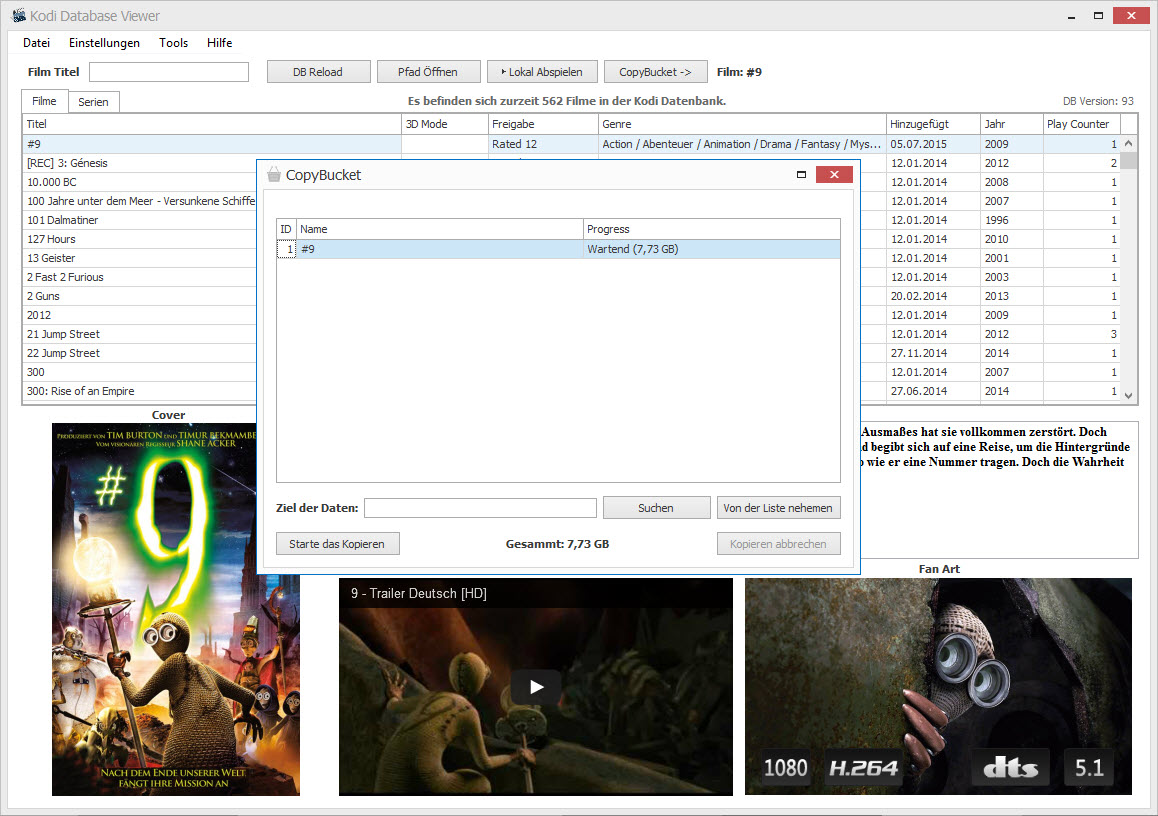
Task: Select '21 Jump Street' movie row
Action: coord(140,335)
